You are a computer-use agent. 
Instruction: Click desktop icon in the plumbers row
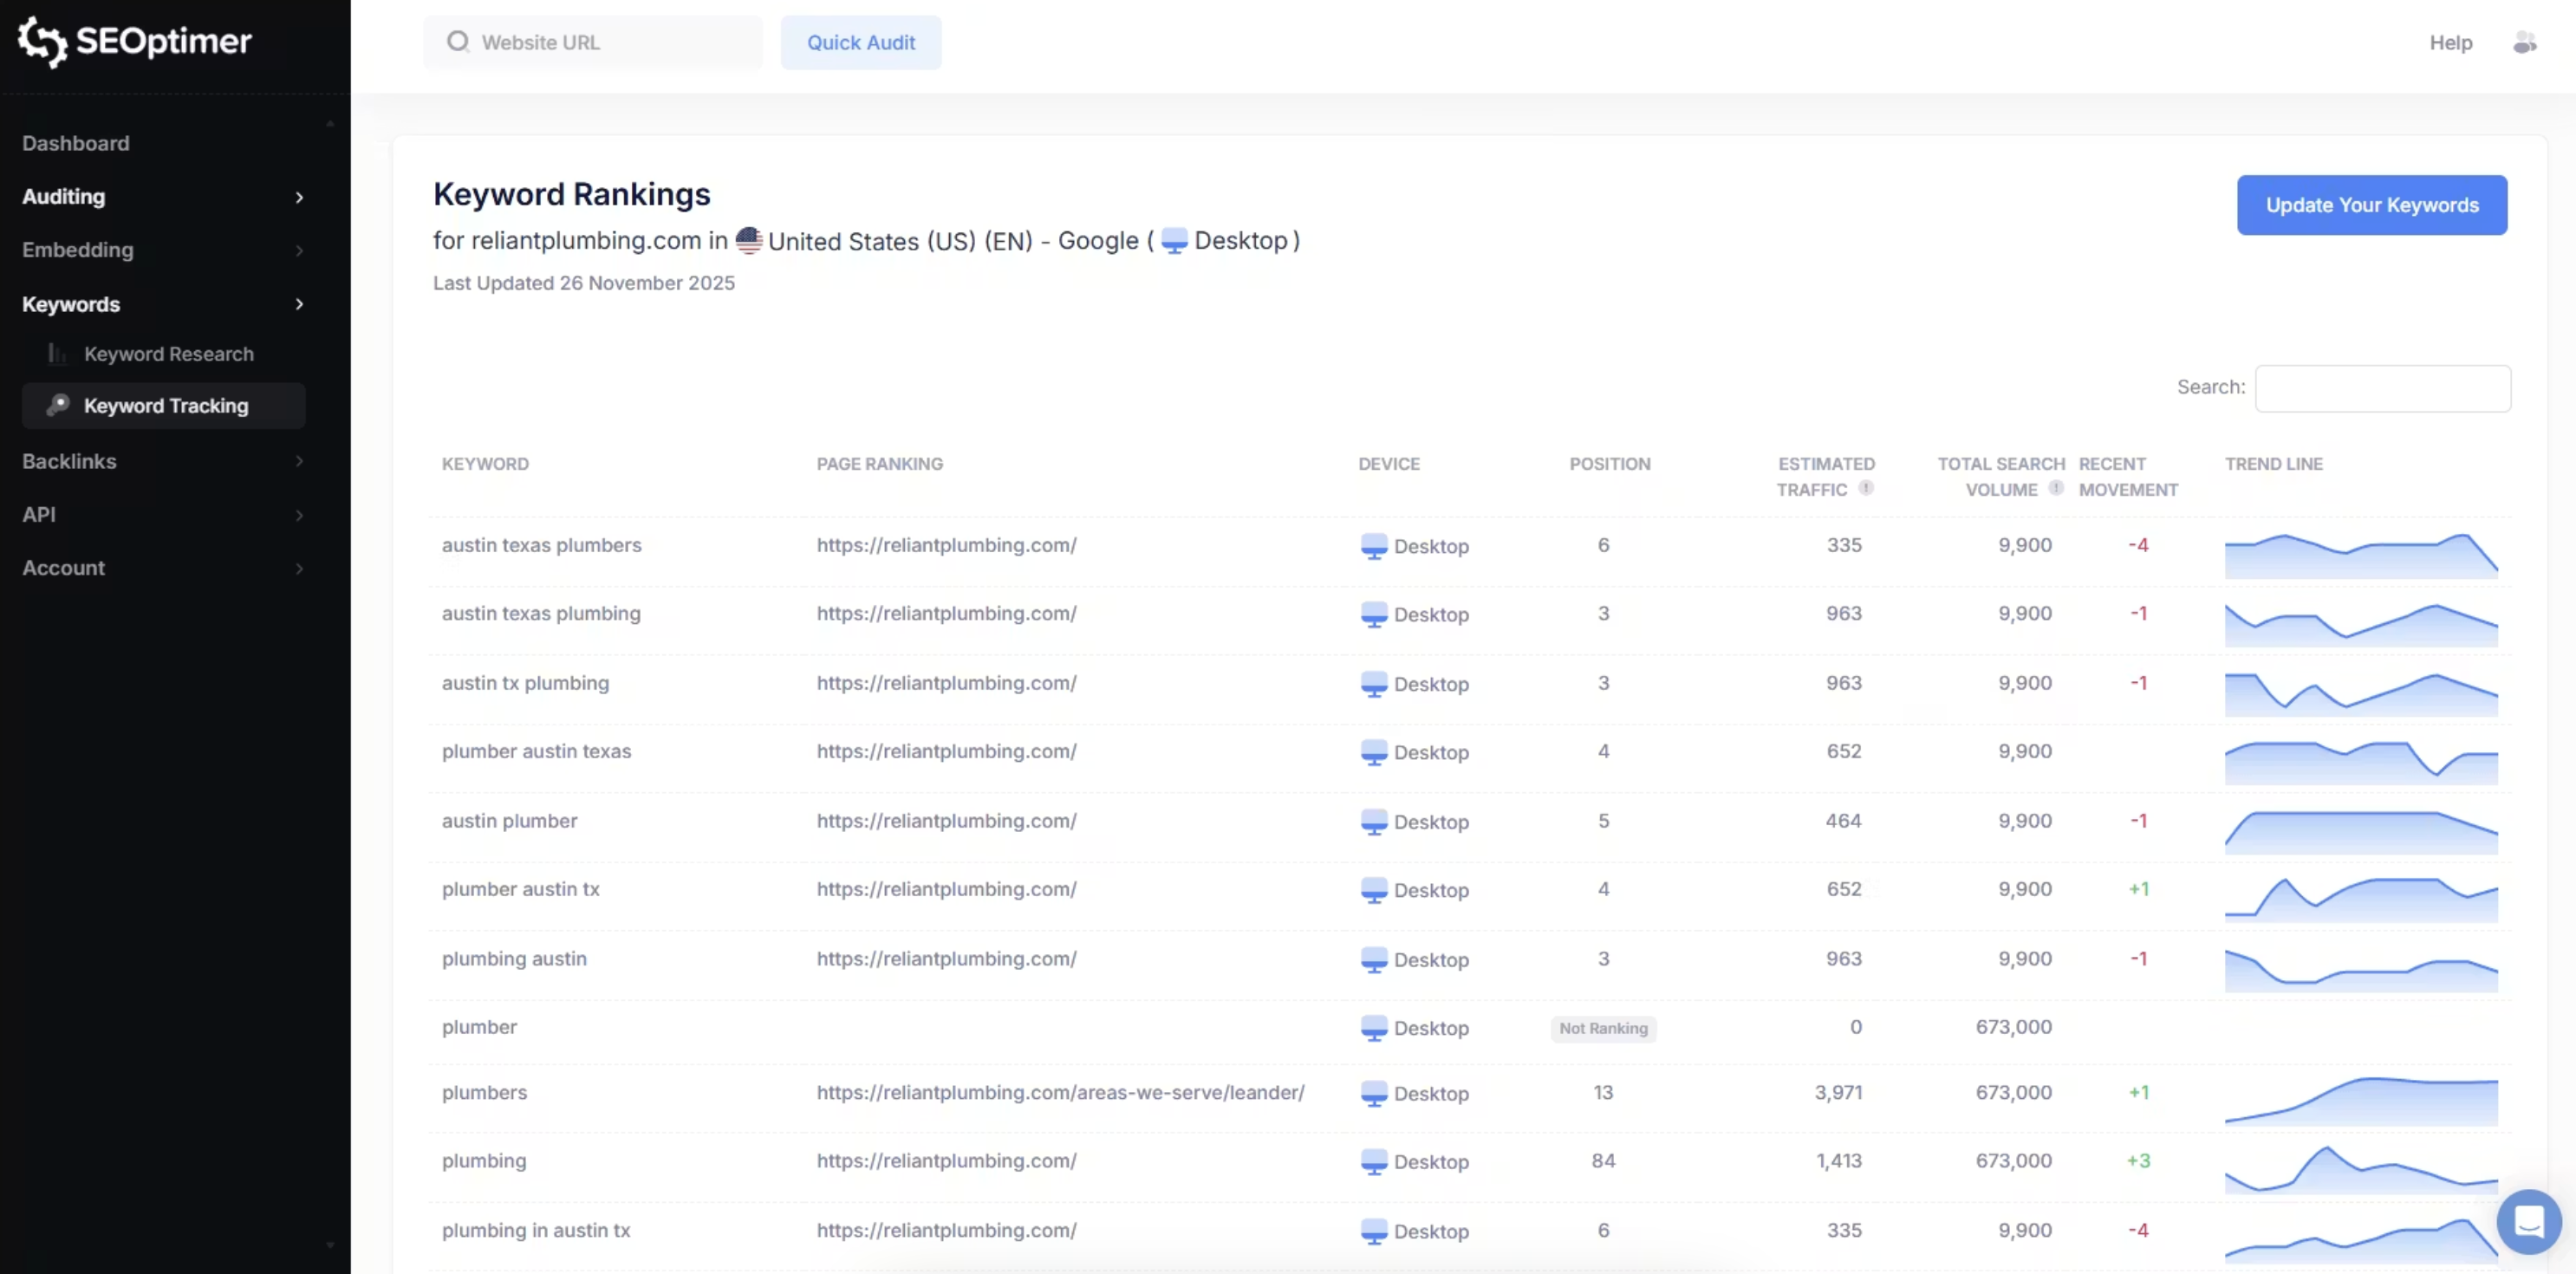click(1374, 1094)
